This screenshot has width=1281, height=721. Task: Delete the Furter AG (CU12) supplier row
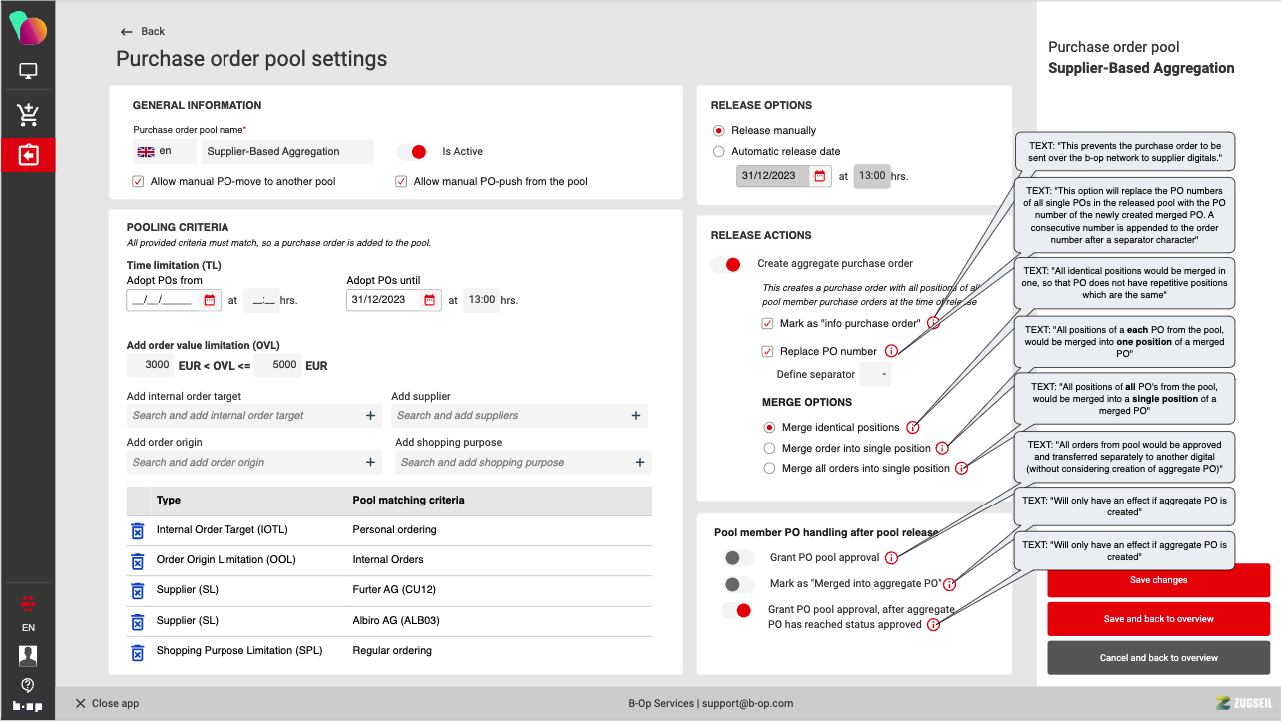tap(138, 590)
